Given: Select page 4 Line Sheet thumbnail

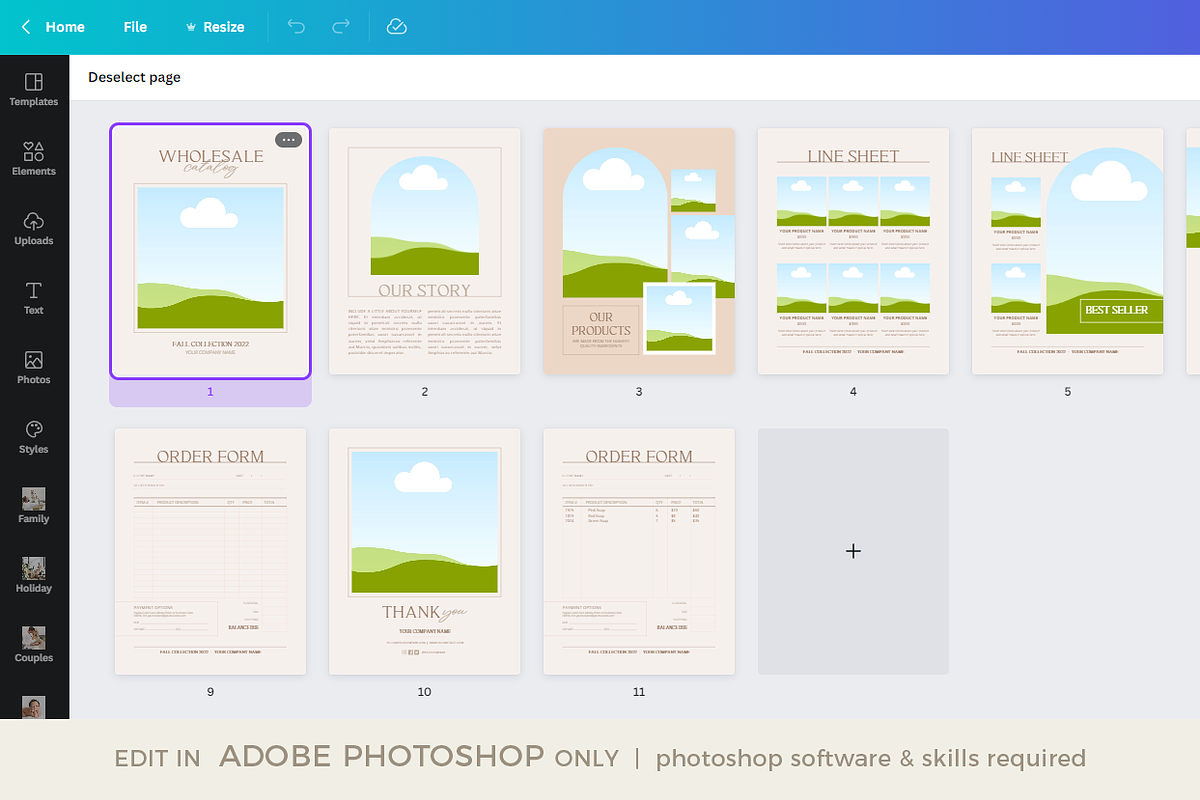Looking at the screenshot, I should point(853,251).
